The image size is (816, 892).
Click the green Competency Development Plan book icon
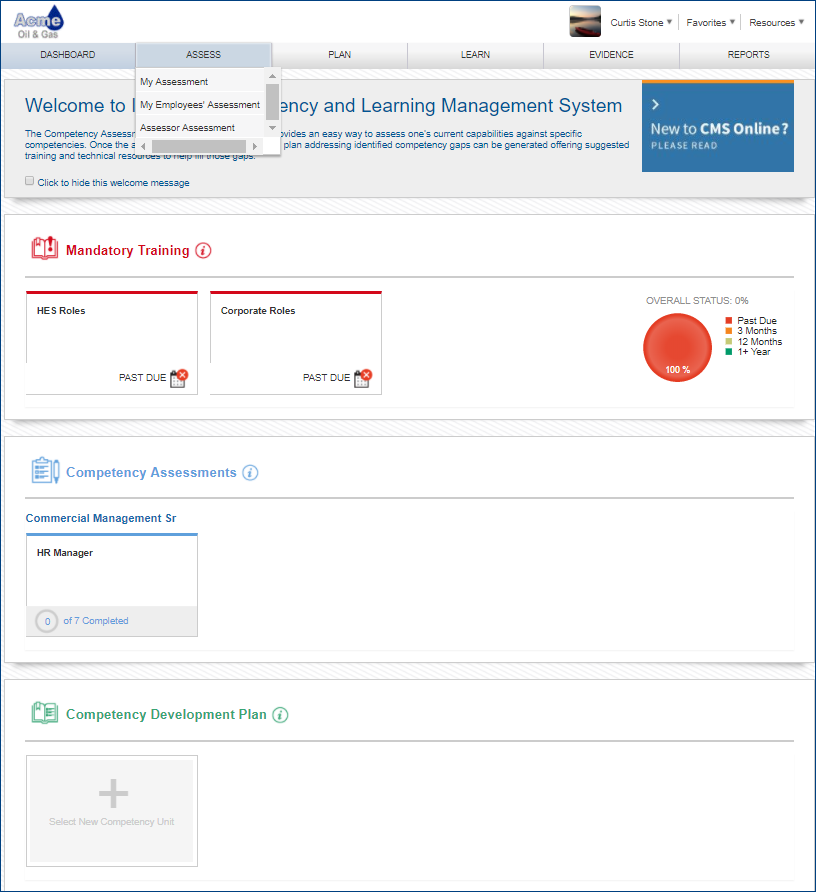point(44,712)
